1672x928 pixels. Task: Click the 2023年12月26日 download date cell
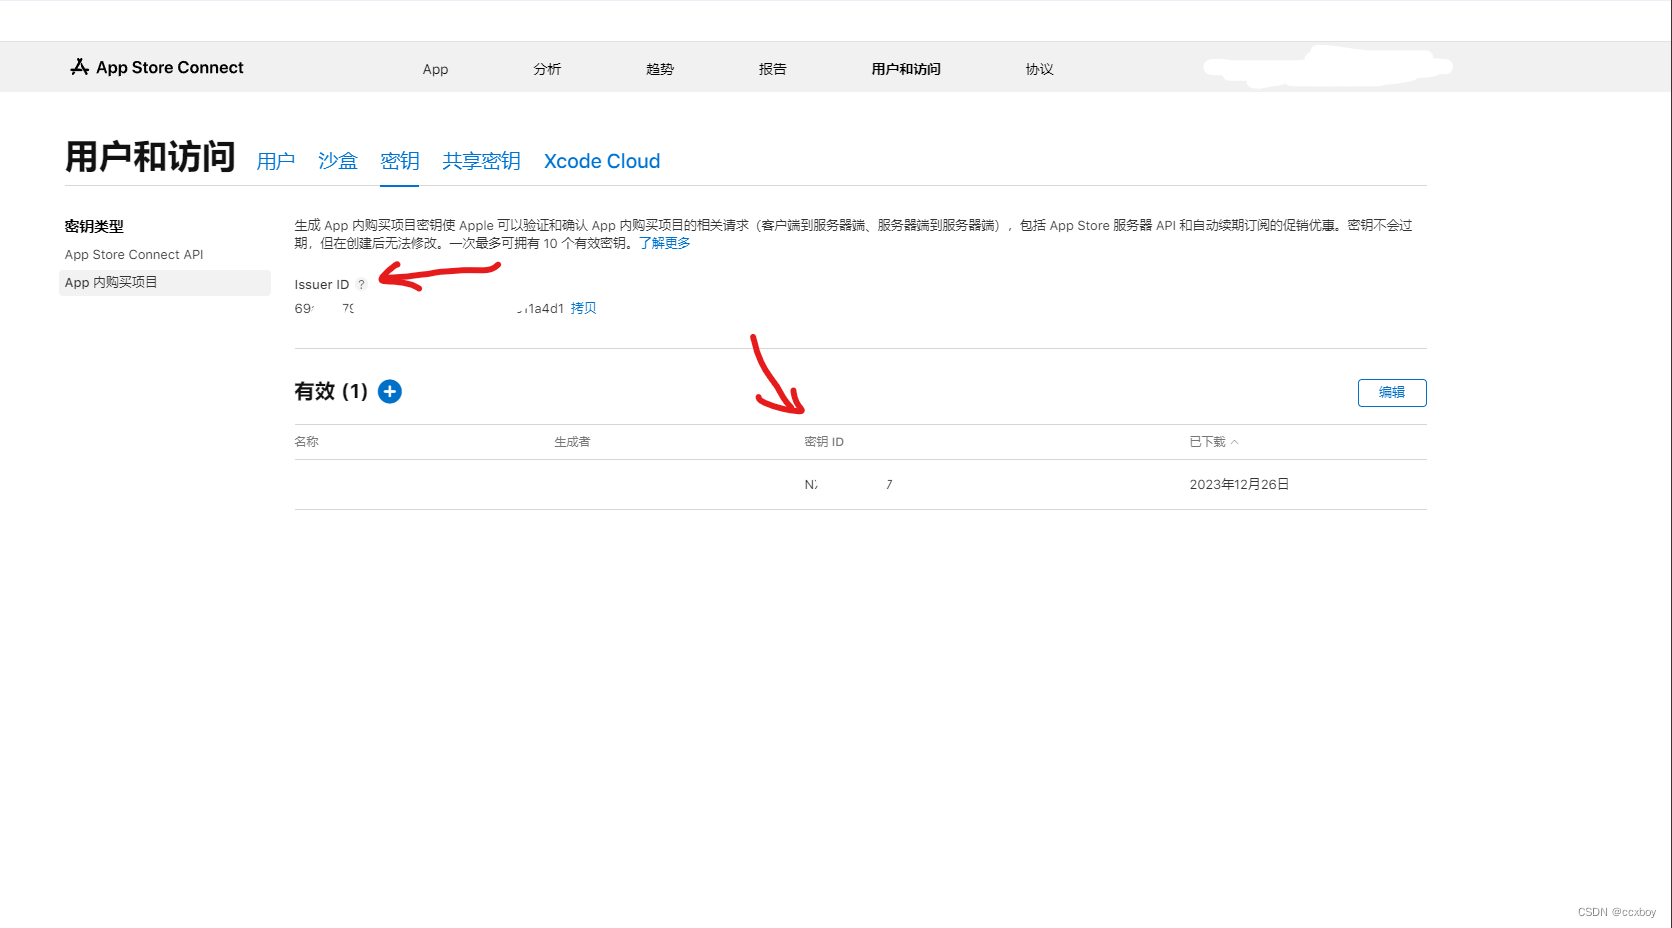[x=1239, y=484]
